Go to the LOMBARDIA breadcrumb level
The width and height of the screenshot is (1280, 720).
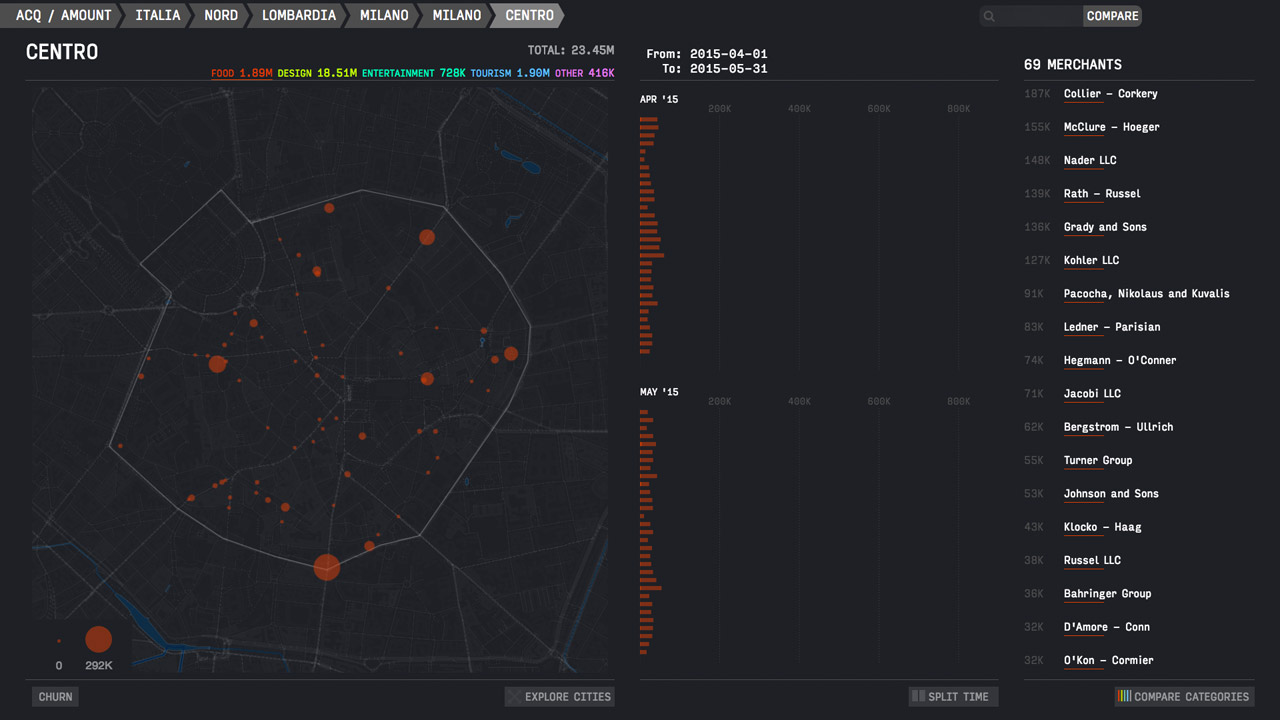pos(298,15)
